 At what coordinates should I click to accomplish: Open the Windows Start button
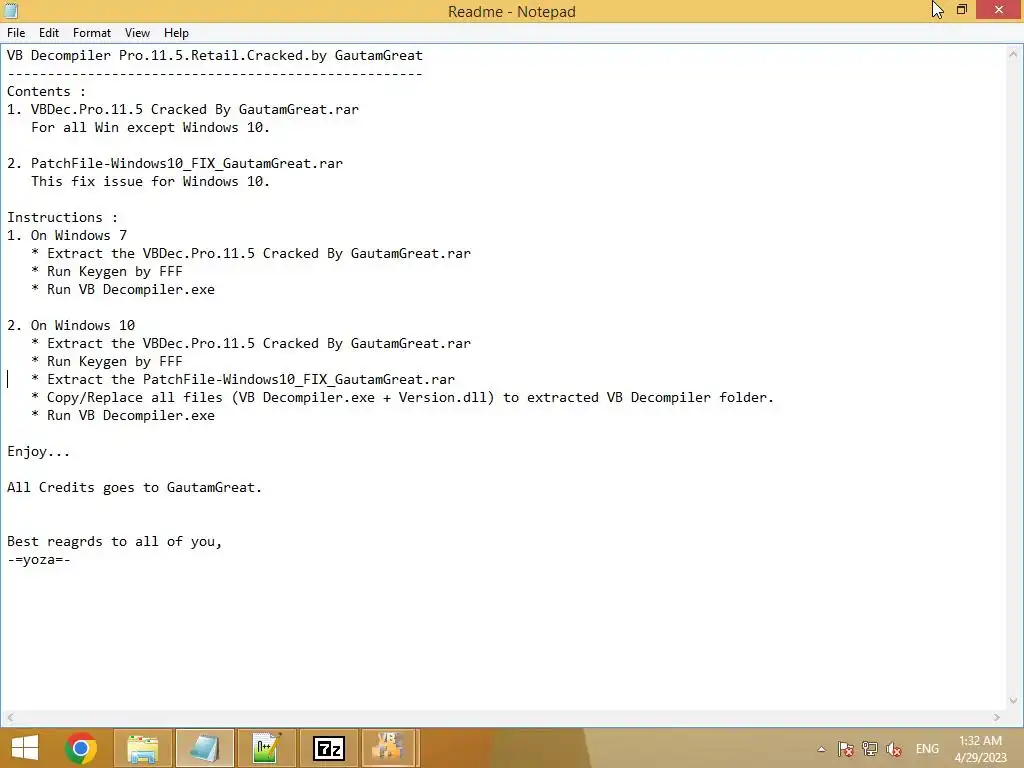25,748
